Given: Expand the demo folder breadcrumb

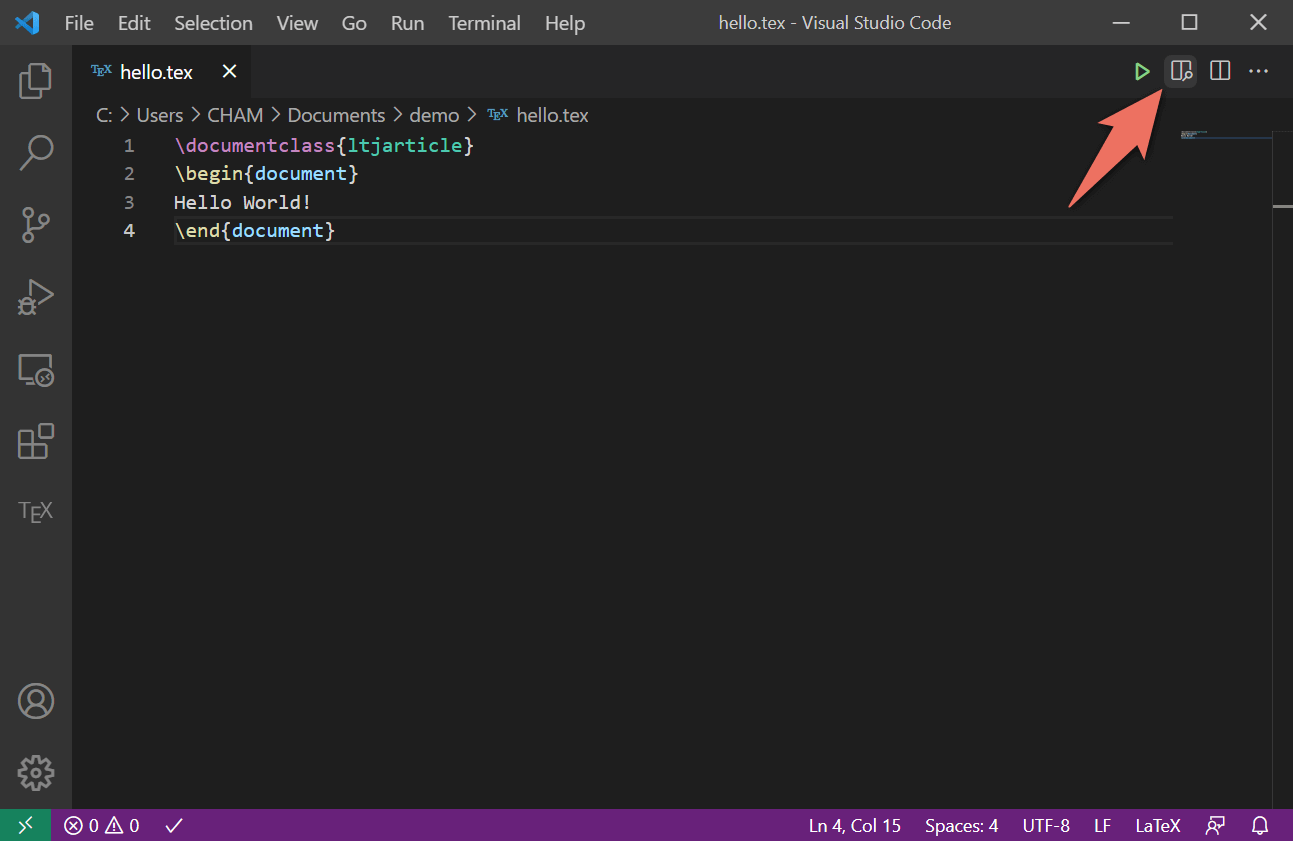Looking at the screenshot, I should (434, 115).
